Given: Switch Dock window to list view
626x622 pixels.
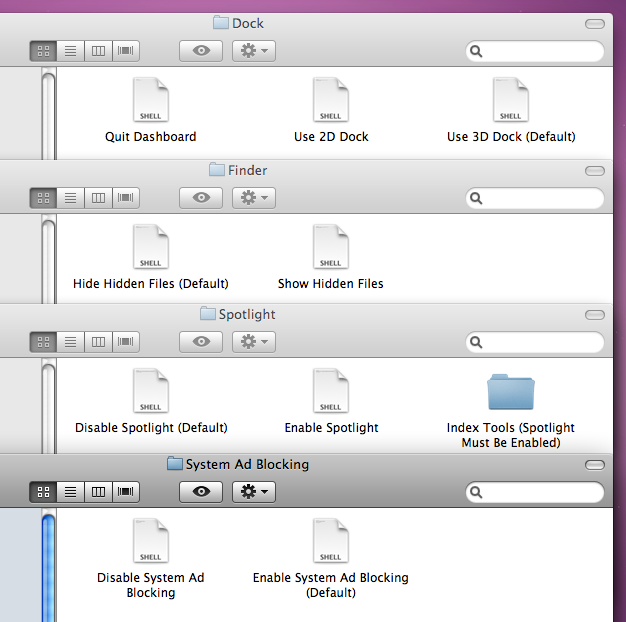Looking at the screenshot, I should 71,51.
